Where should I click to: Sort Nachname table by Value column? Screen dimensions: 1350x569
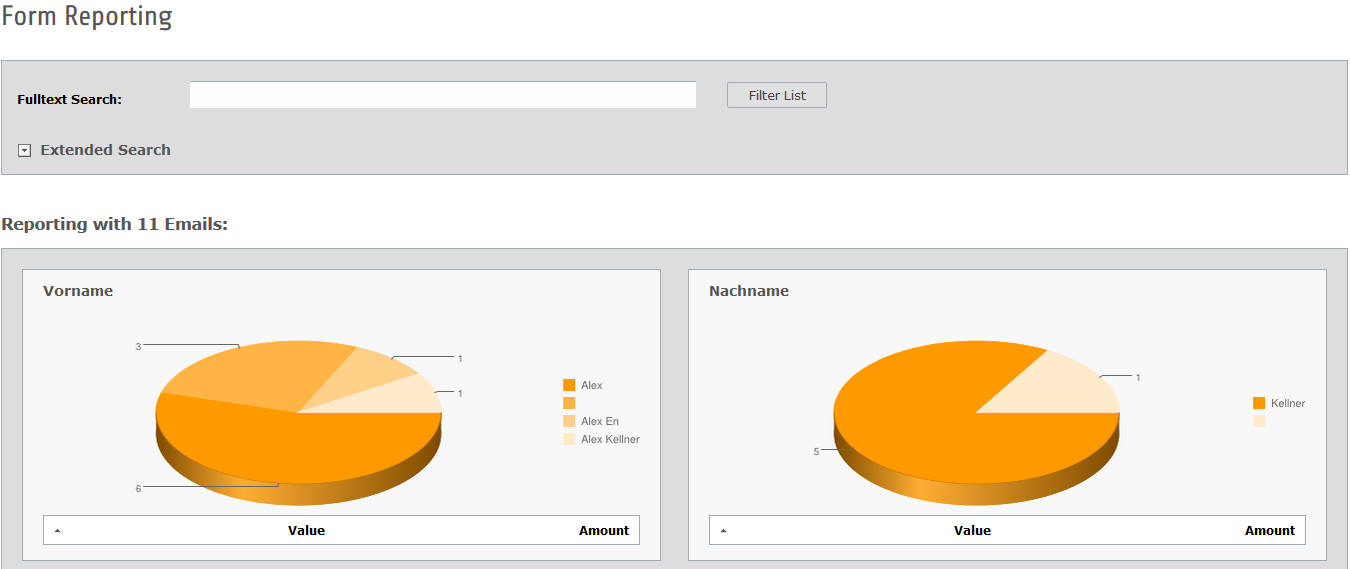pos(972,531)
